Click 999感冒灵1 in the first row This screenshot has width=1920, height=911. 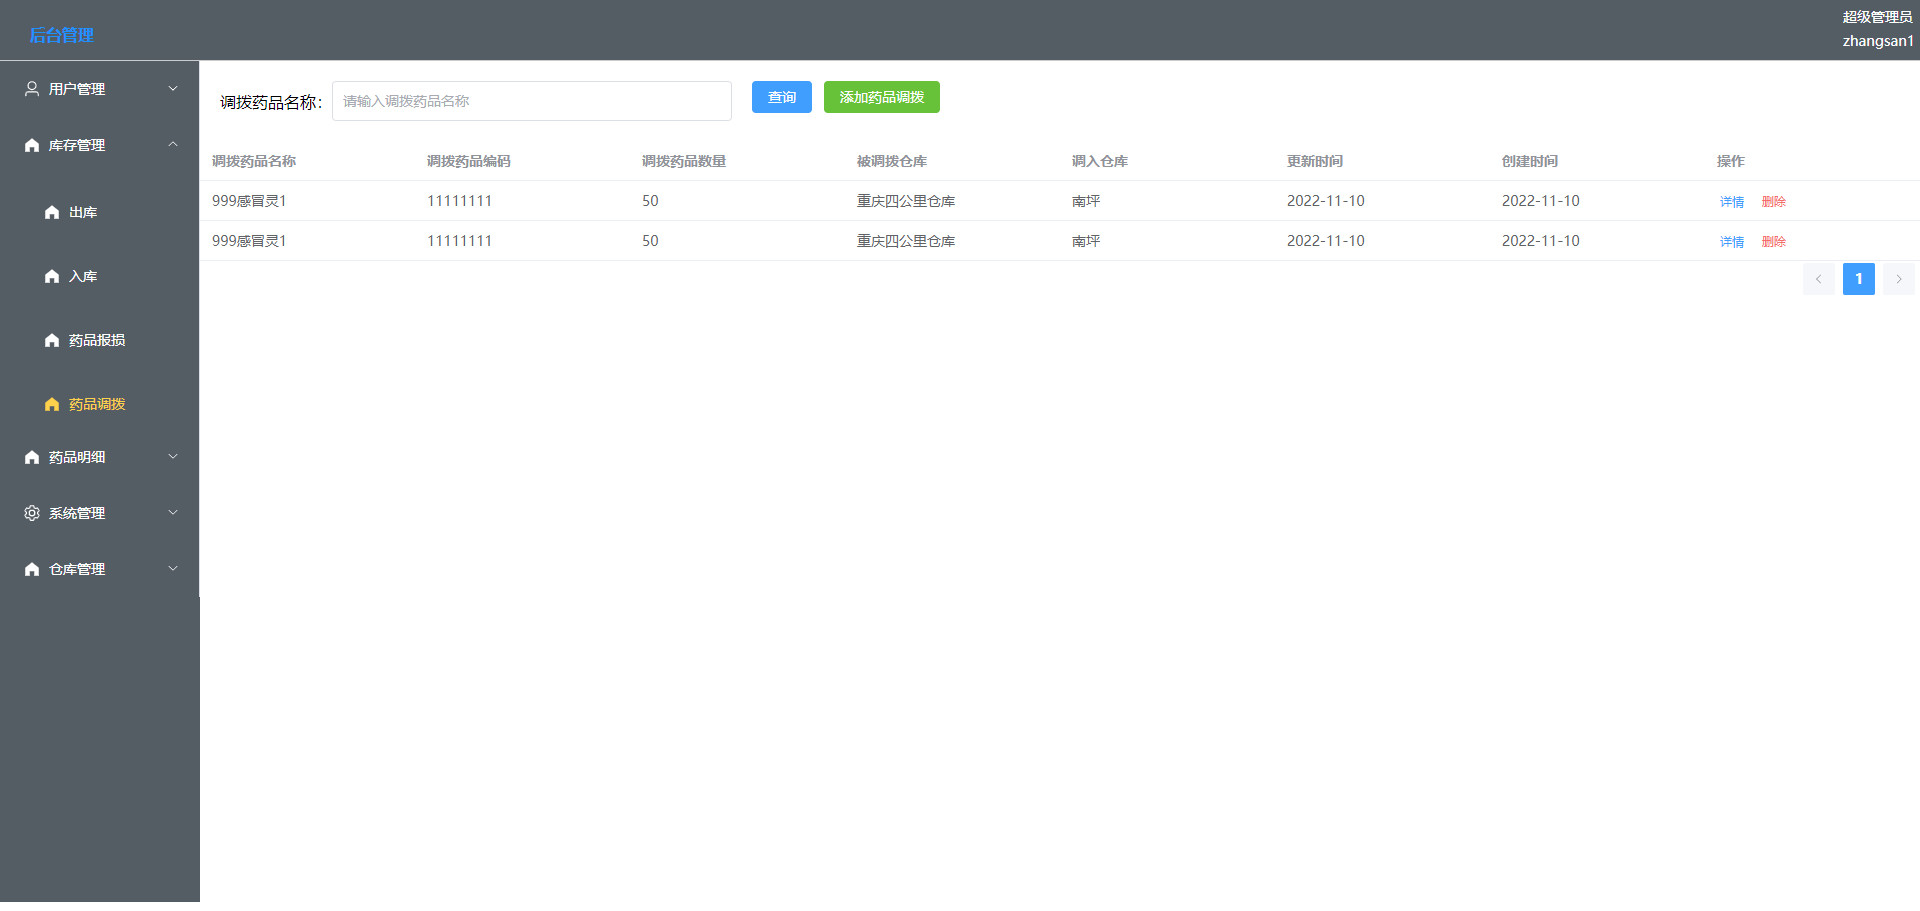(249, 201)
